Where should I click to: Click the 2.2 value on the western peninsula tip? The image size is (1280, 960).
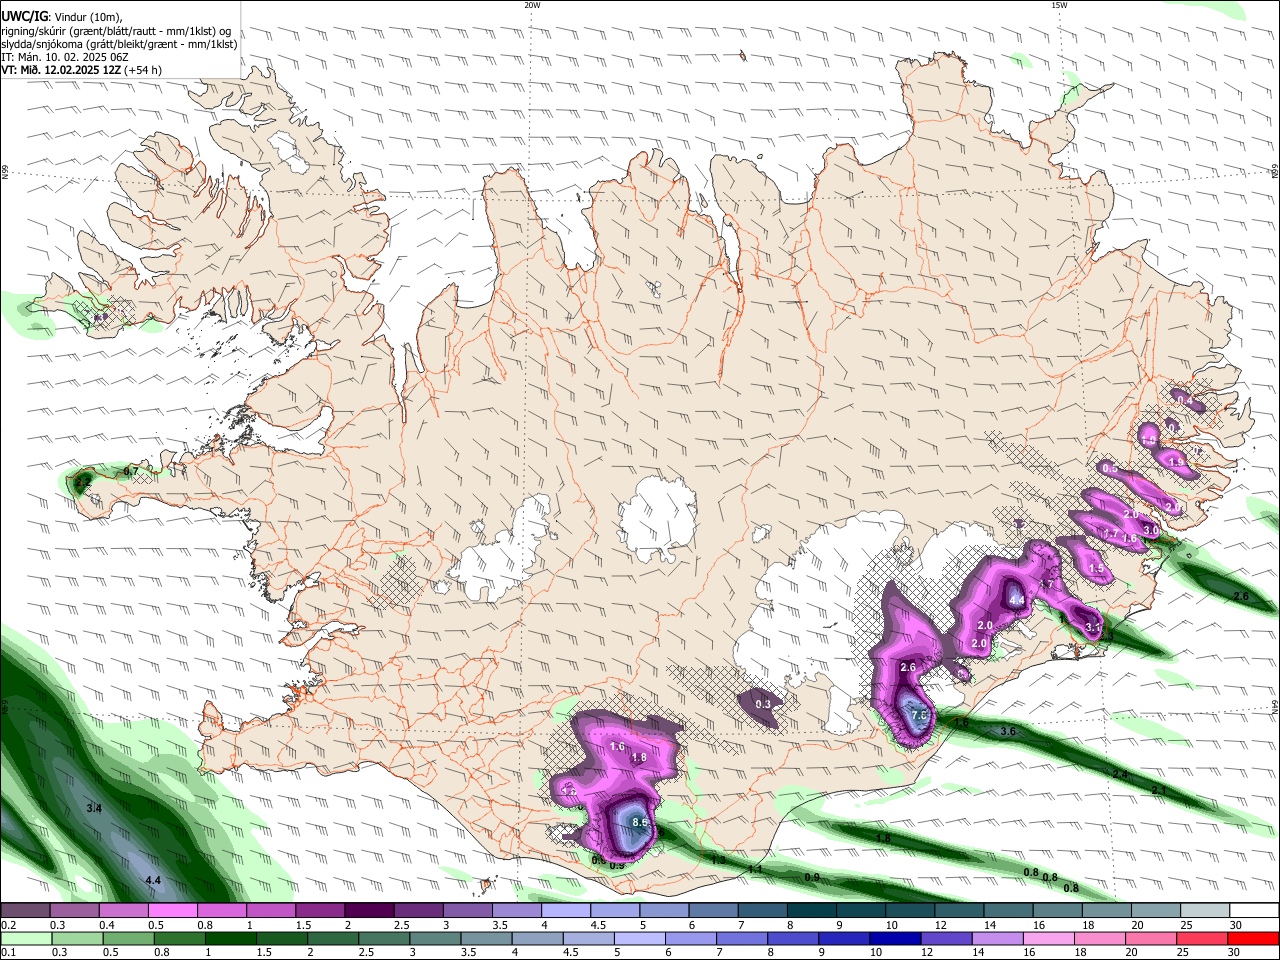click(x=82, y=482)
